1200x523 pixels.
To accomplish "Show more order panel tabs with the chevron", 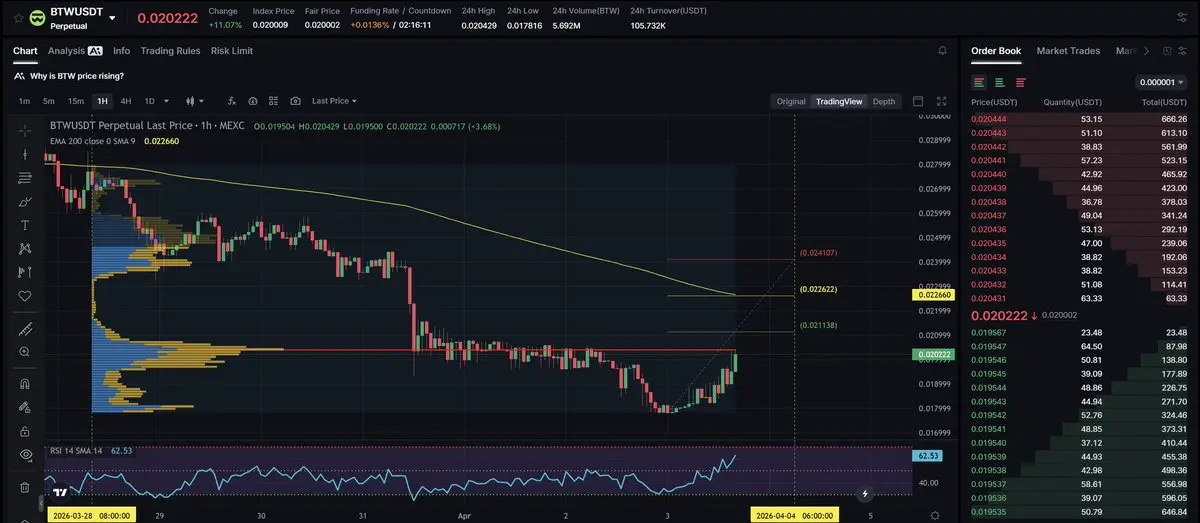I will pyautogui.click(x=1146, y=51).
